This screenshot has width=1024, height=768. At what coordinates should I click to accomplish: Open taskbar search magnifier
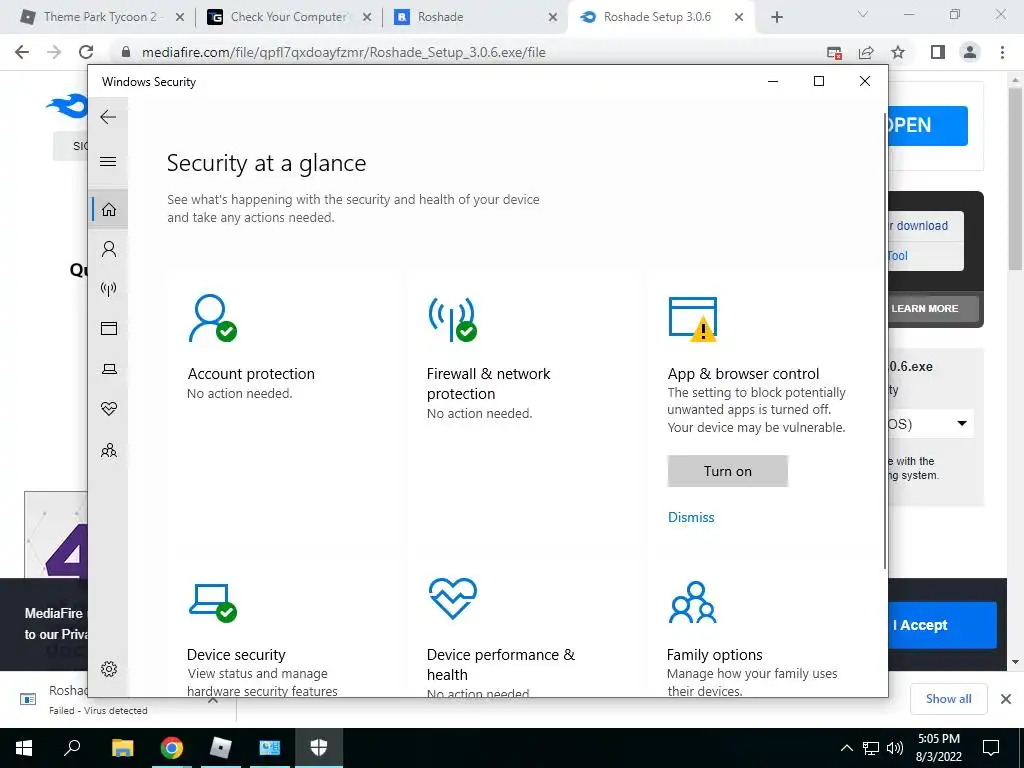[x=72, y=748]
